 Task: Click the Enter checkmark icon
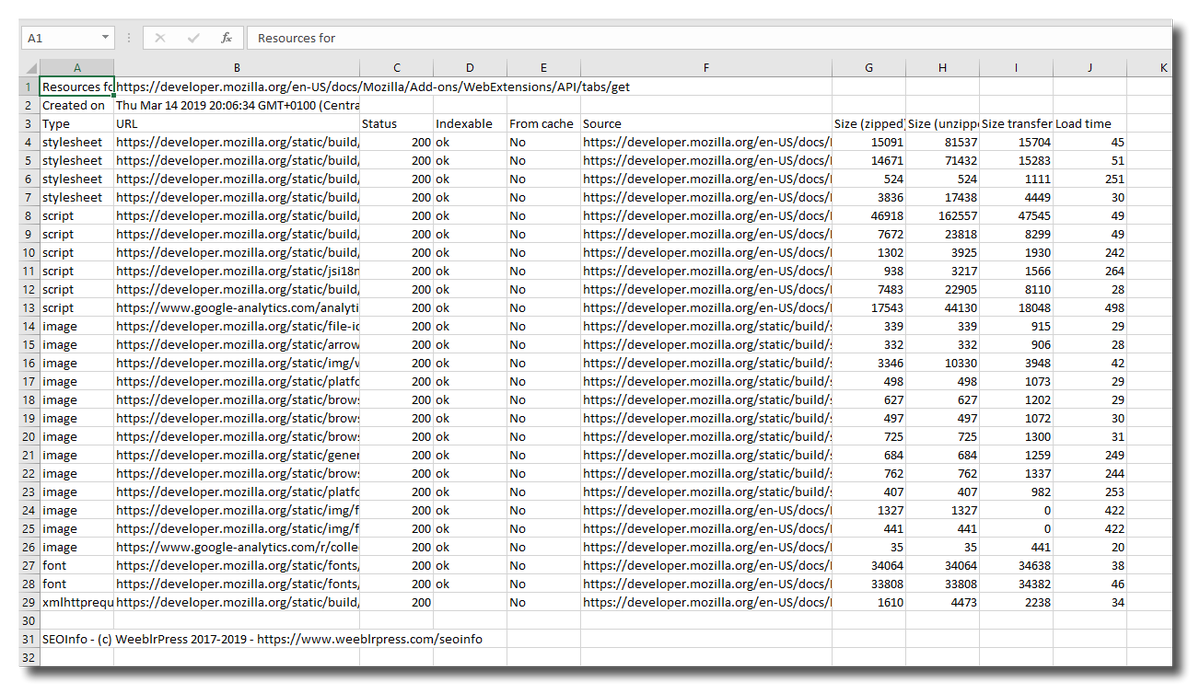coord(193,38)
